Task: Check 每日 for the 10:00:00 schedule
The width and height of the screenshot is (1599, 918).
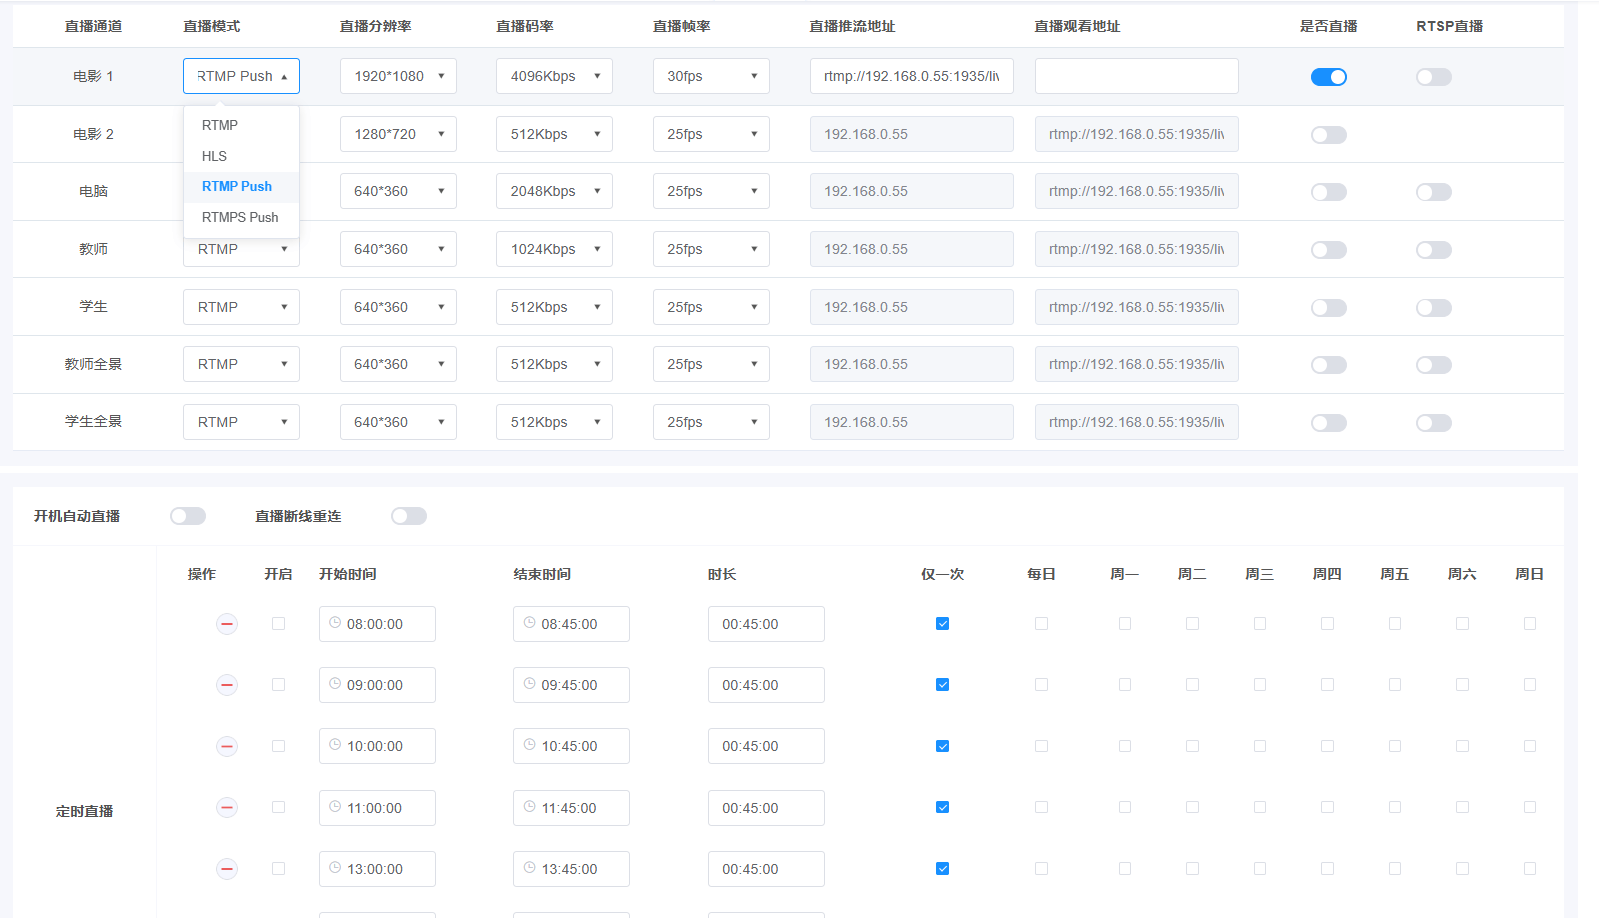Action: pyautogui.click(x=1041, y=746)
